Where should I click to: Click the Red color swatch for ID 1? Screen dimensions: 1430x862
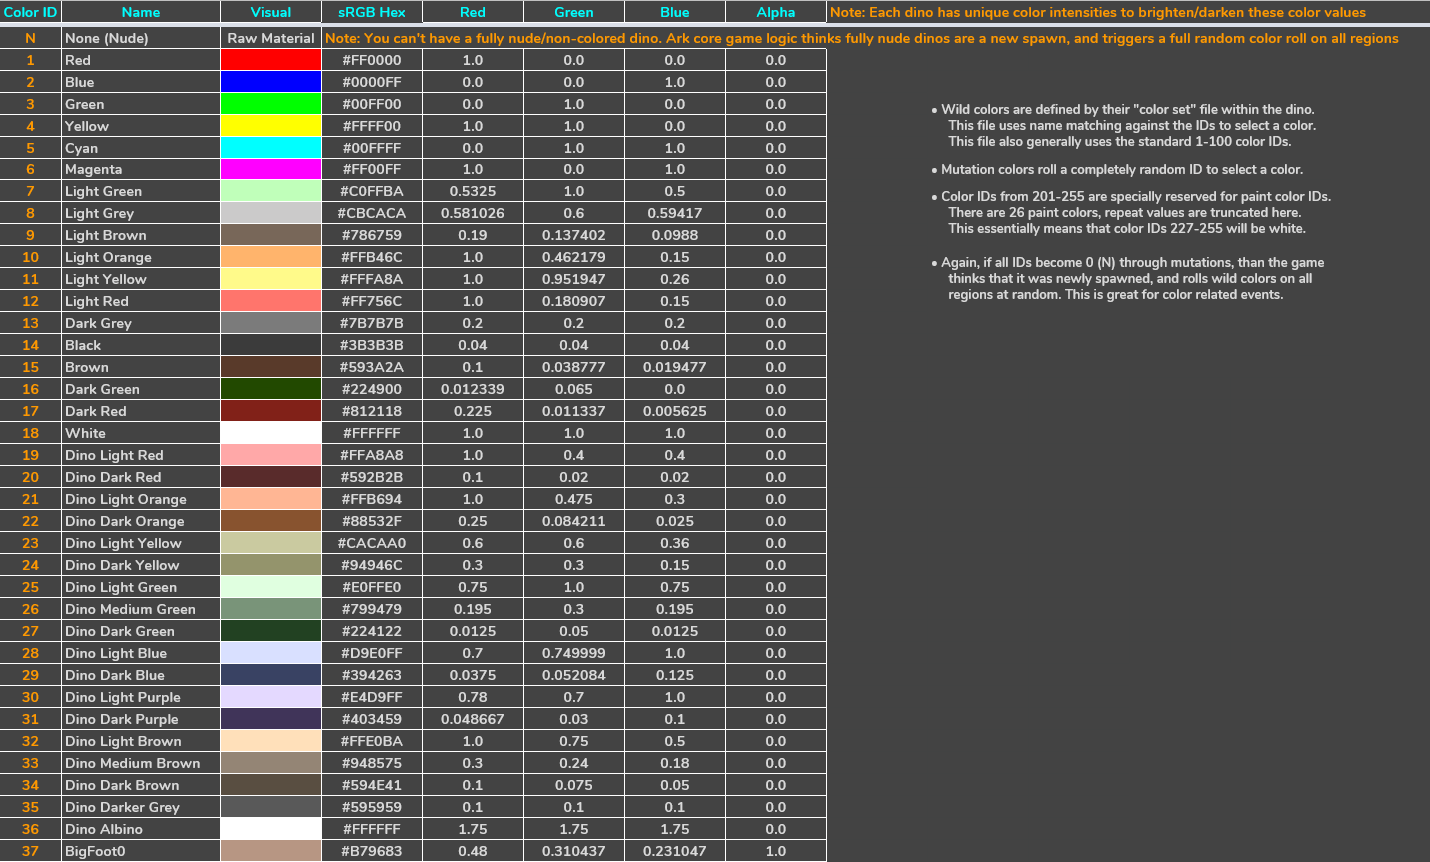(271, 60)
